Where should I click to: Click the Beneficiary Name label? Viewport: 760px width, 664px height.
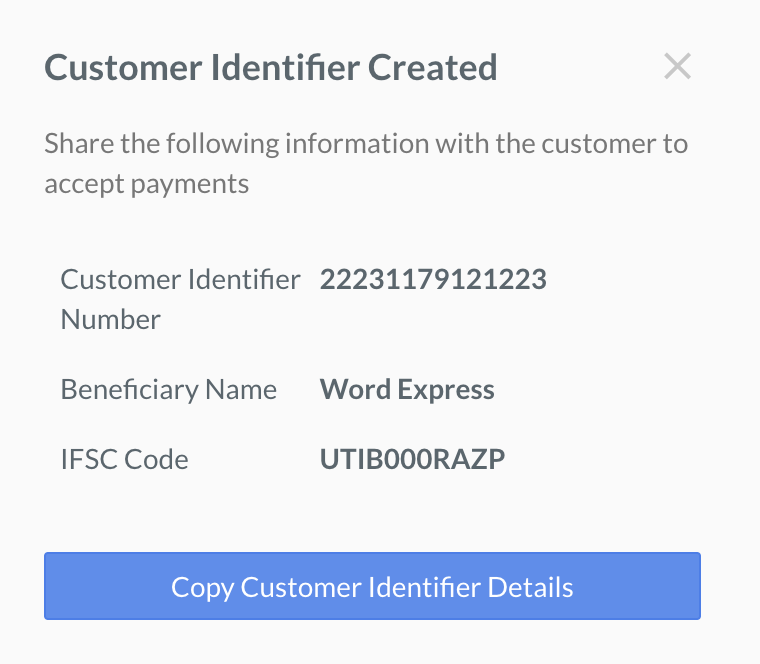pos(168,390)
